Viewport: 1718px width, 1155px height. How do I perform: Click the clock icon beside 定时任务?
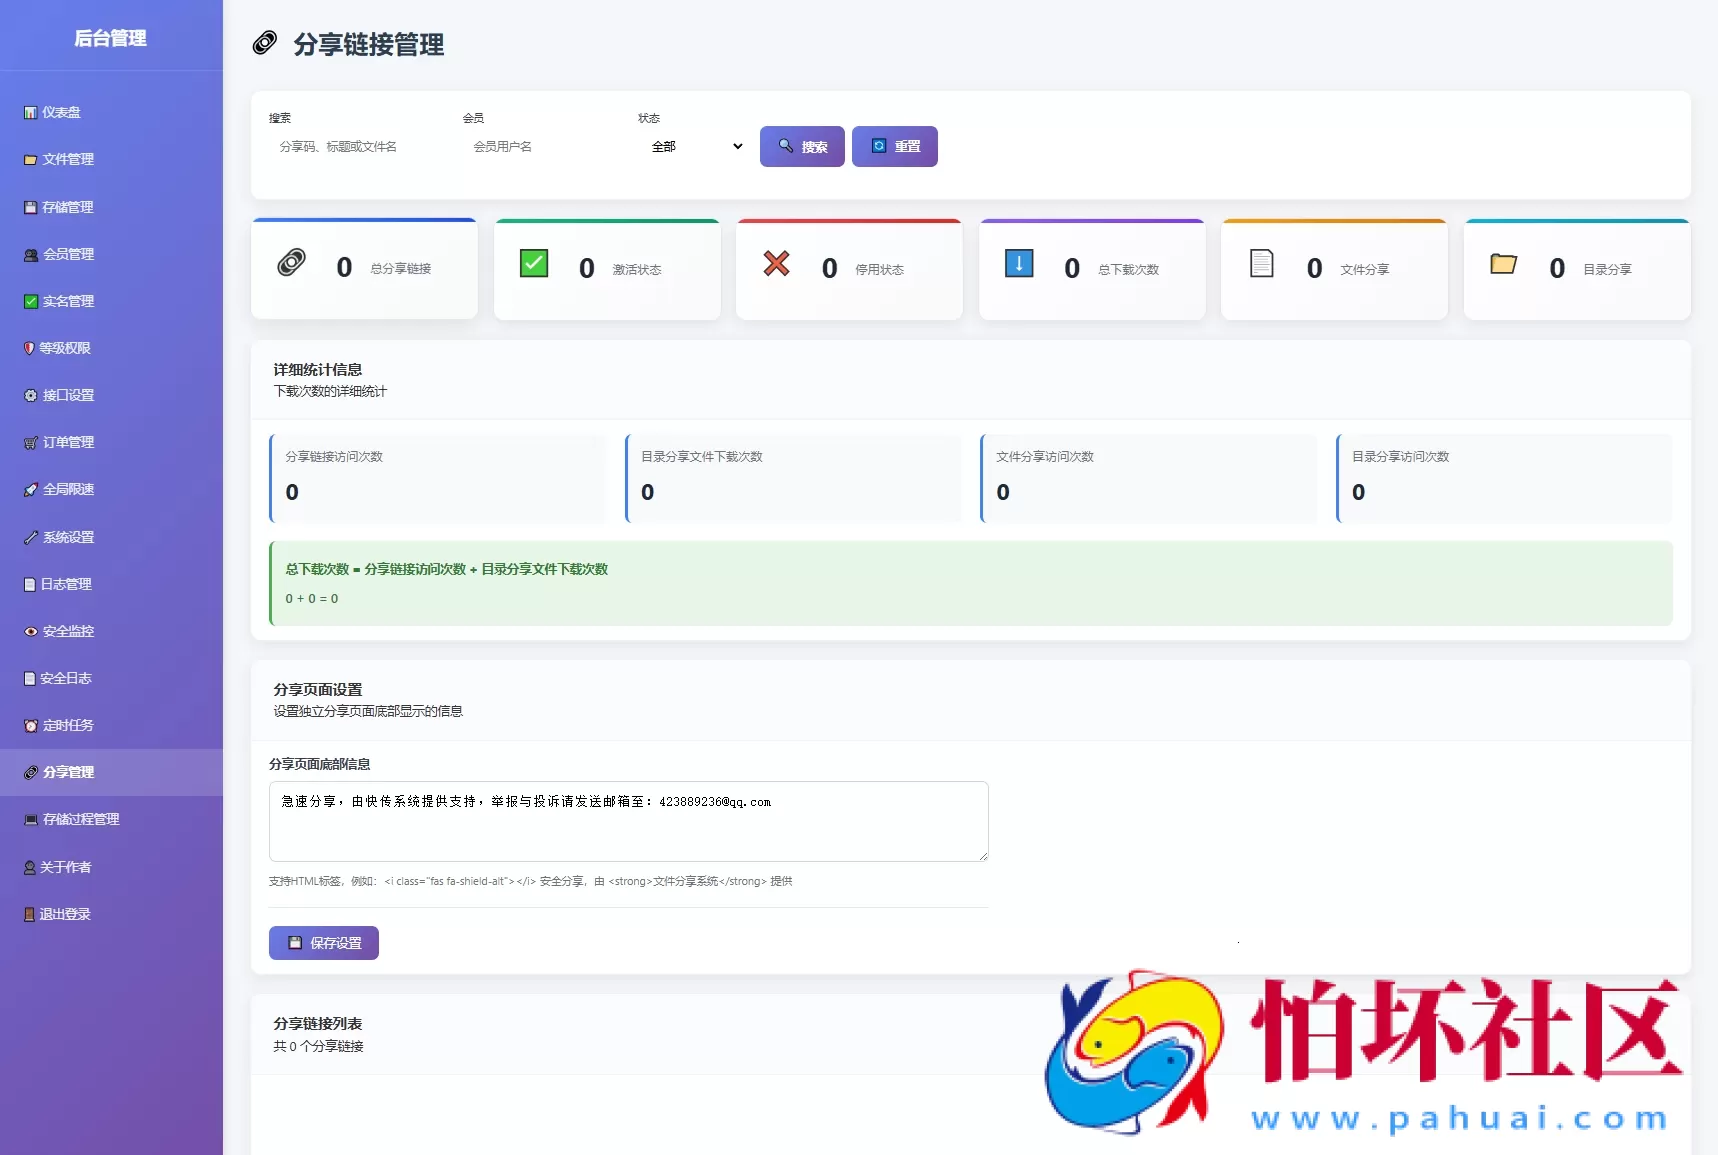(30, 724)
